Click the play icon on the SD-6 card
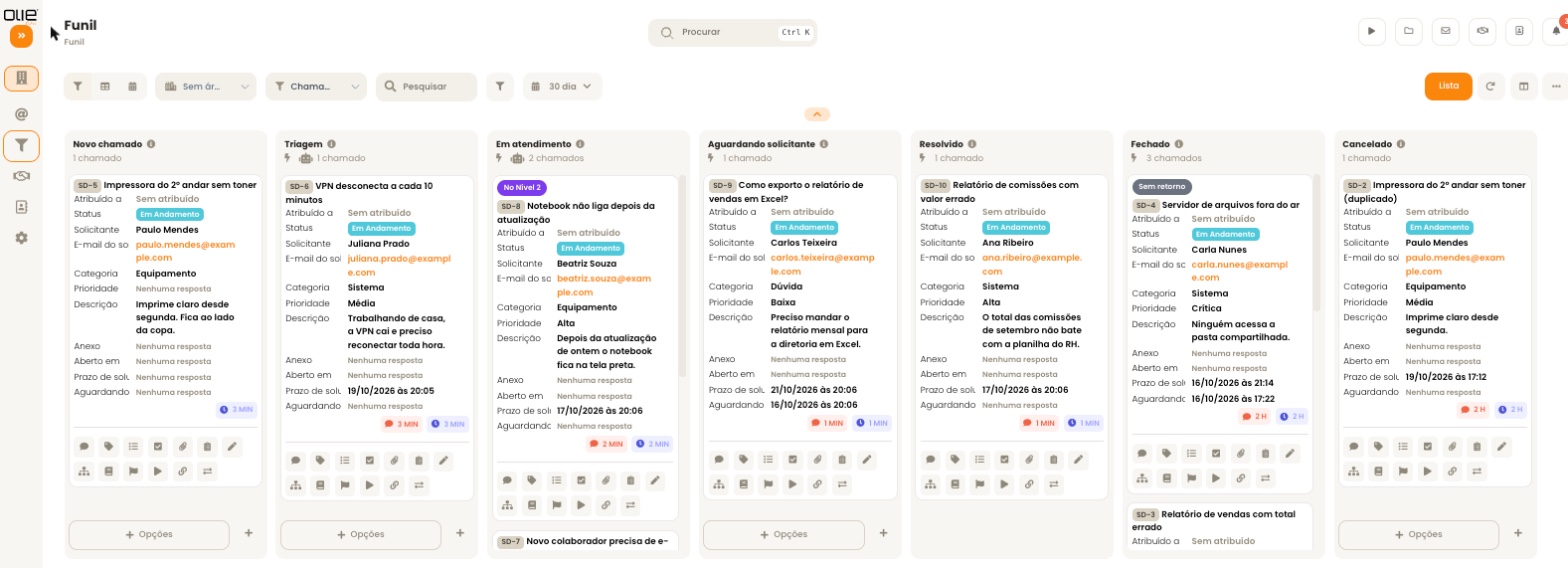Screen dimensions: 1568x568 pyautogui.click(x=370, y=485)
